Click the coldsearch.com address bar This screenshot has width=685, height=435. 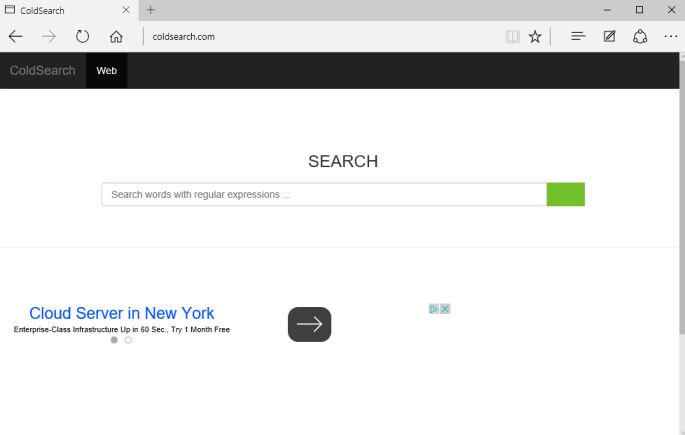[323, 37]
